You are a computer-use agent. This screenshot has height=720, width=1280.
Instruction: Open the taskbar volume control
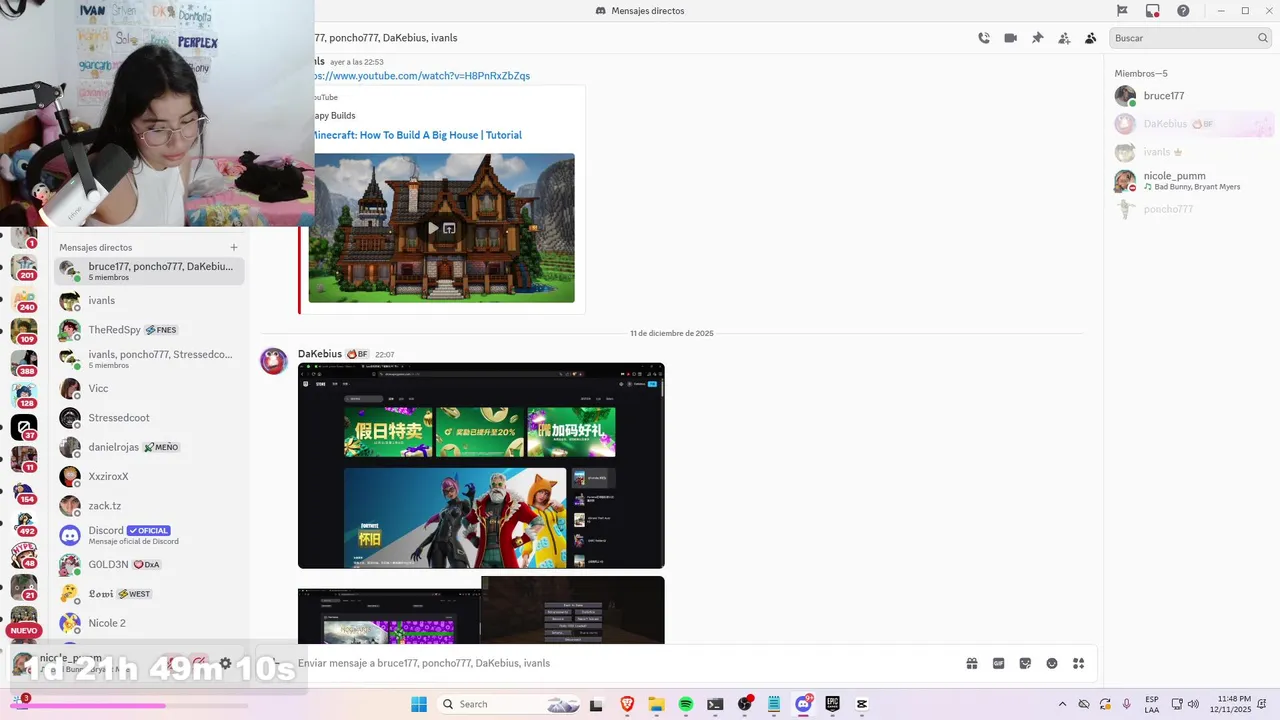[x=1193, y=704]
